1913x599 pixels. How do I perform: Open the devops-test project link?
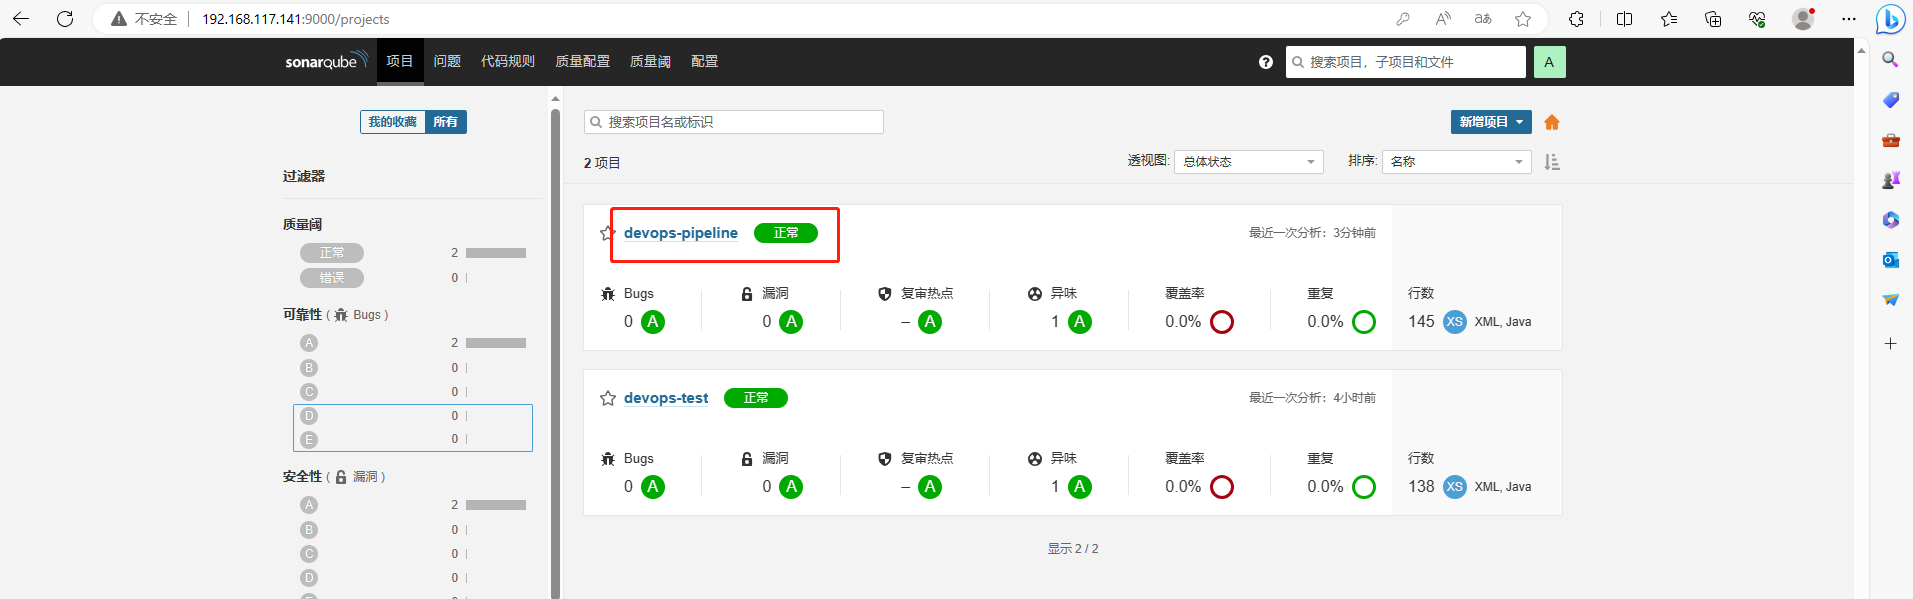[665, 398]
